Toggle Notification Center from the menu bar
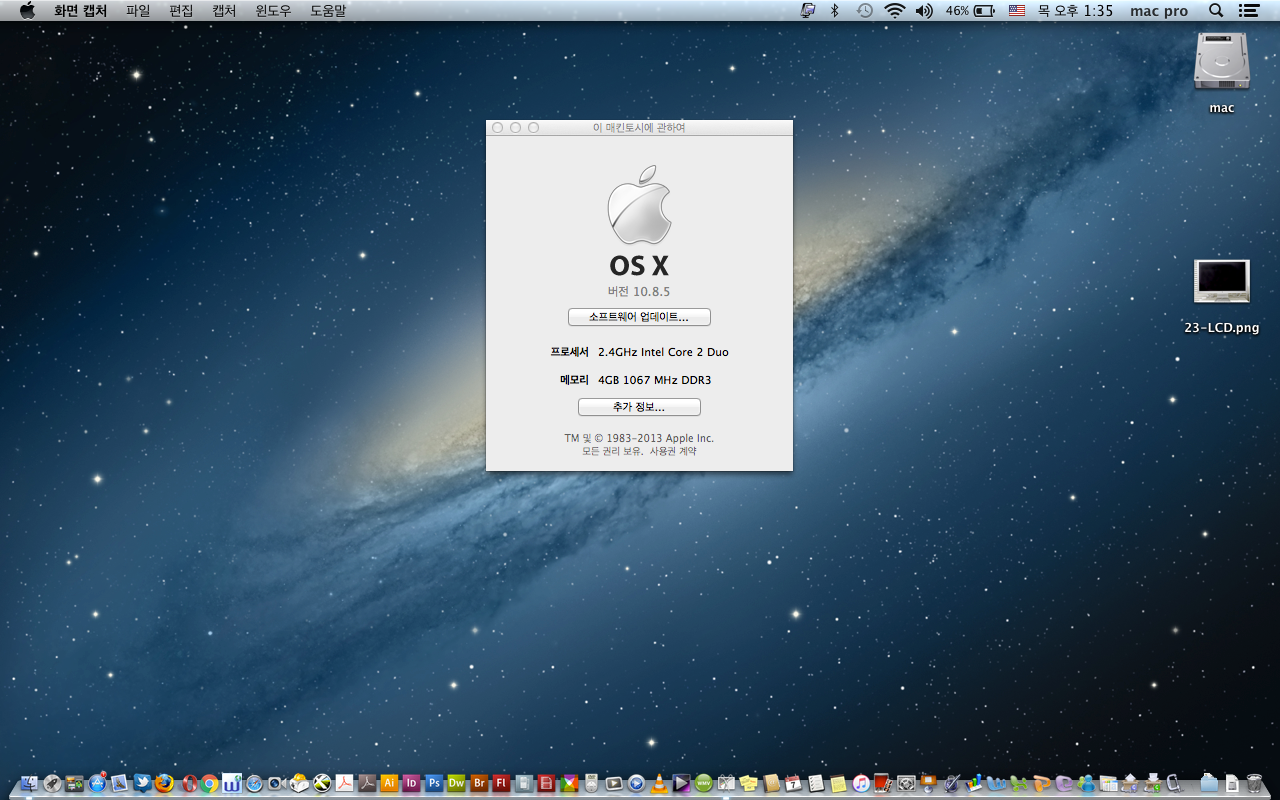This screenshot has width=1280, height=800. click(x=1248, y=11)
